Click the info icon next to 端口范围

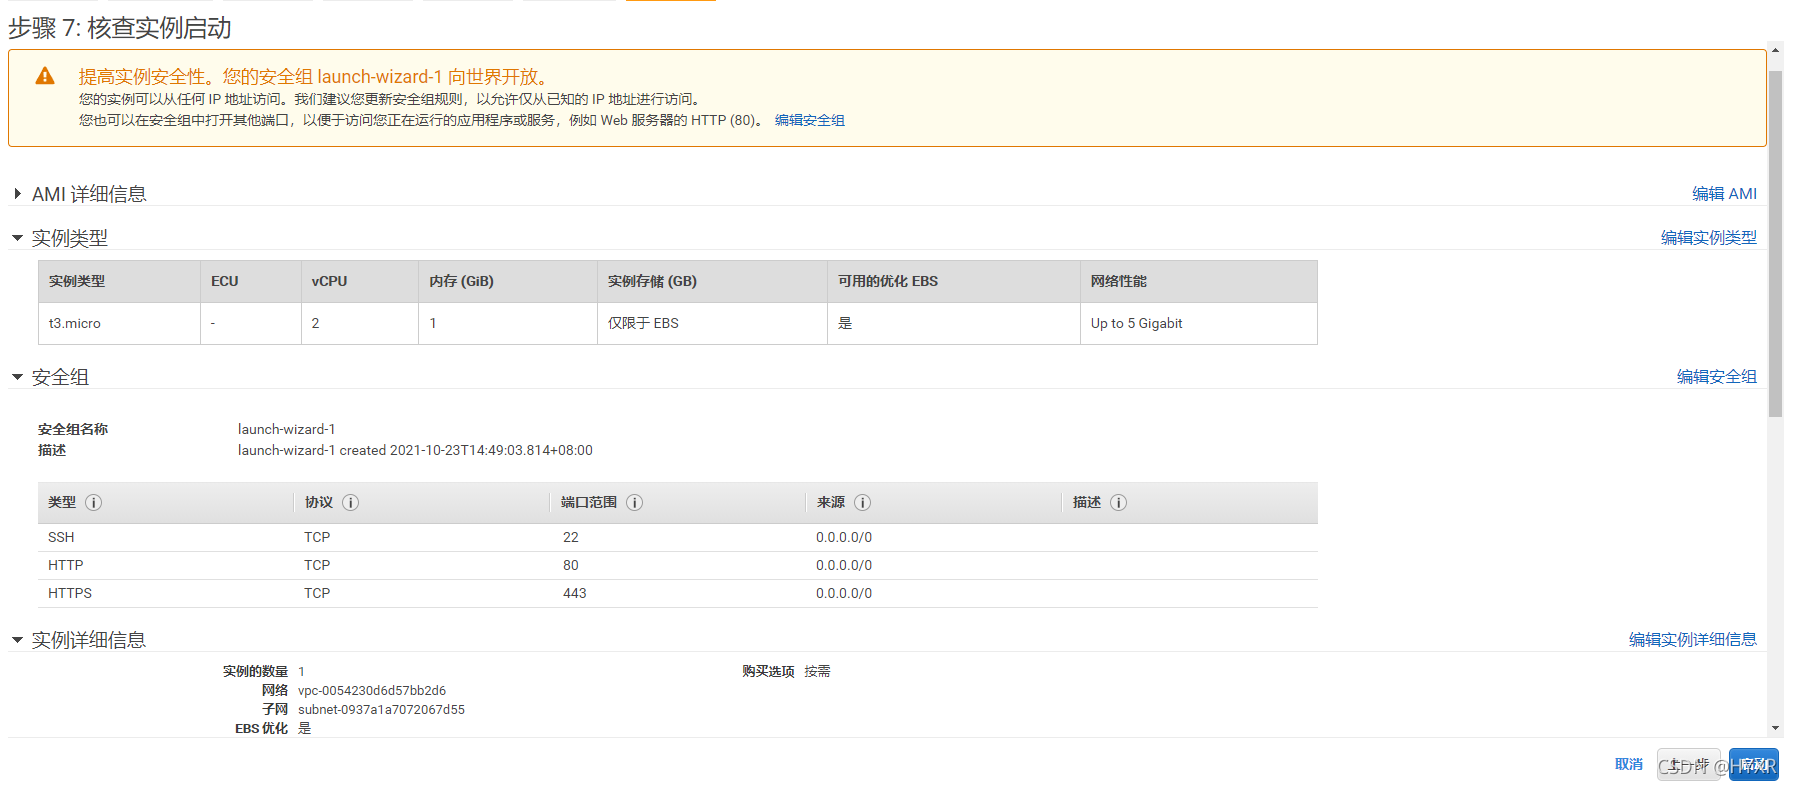(634, 503)
